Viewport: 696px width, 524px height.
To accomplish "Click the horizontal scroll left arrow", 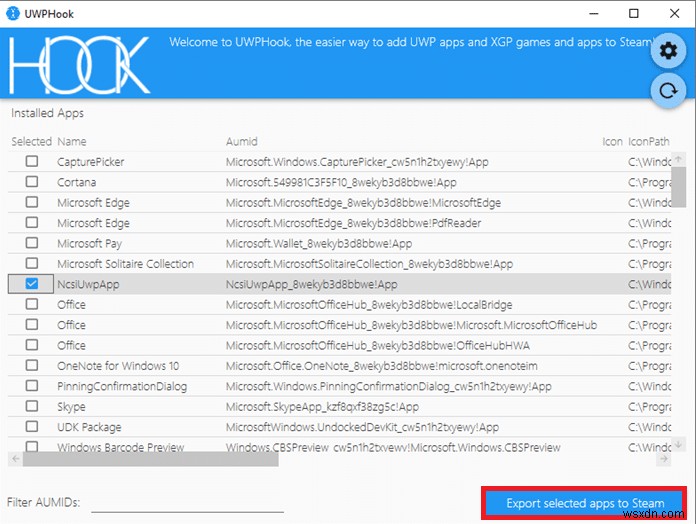I will pyautogui.click(x=16, y=459).
